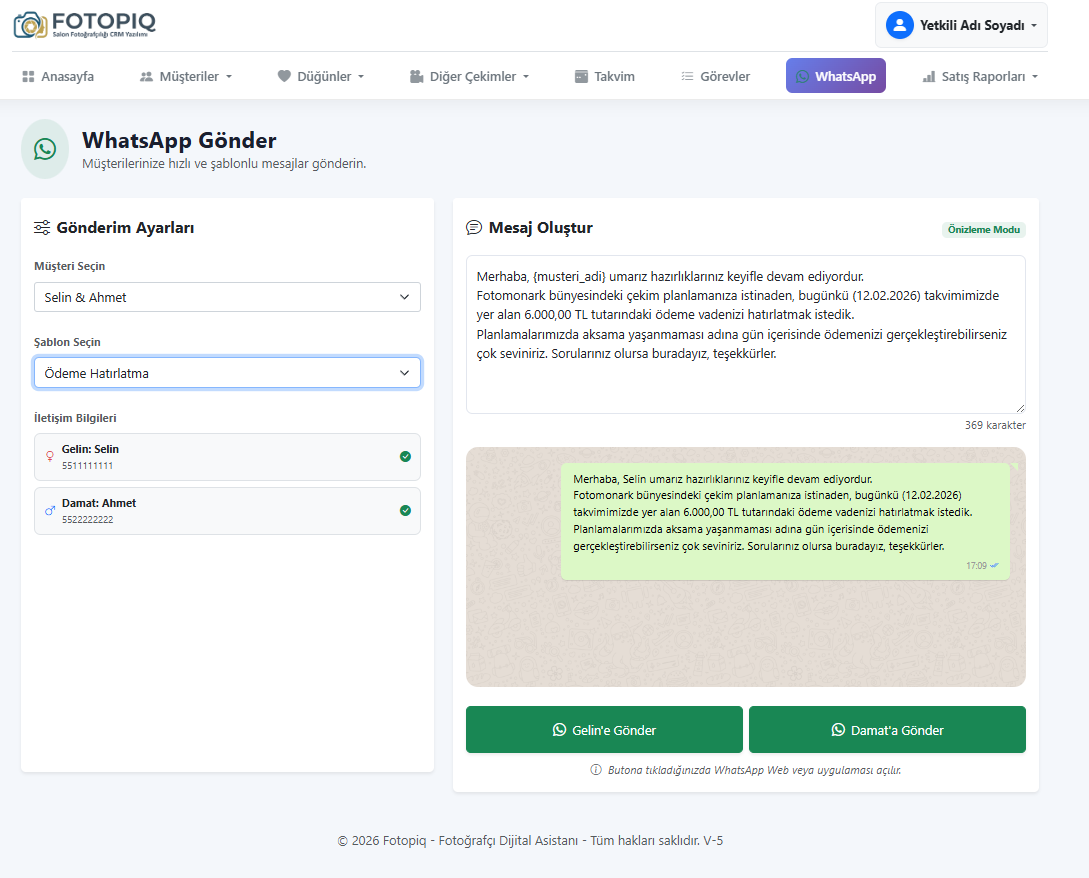Open the Şablon Seçin template dropdown
This screenshot has width=1089, height=878.
(x=227, y=373)
